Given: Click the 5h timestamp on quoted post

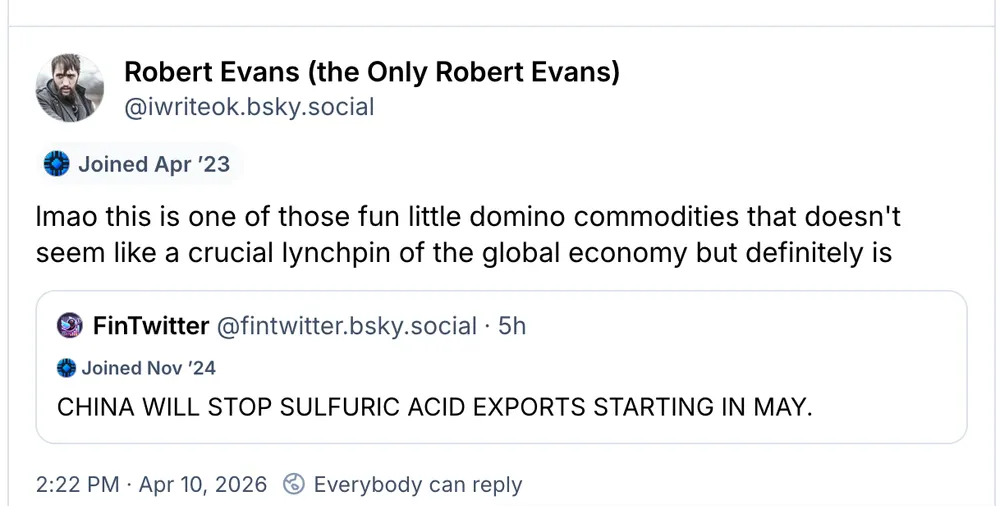Looking at the screenshot, I should click(512, 325).
